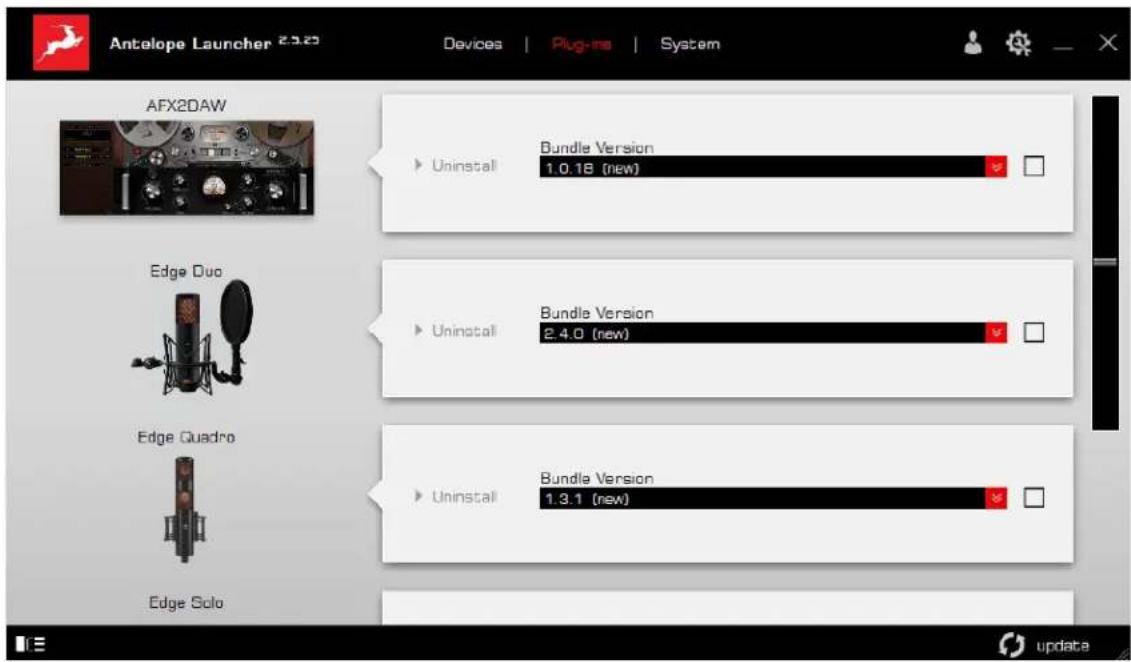Click the AFX2DAW label
The height and width of the screenshot is (662, 1131).
click(x=186, y=106)
